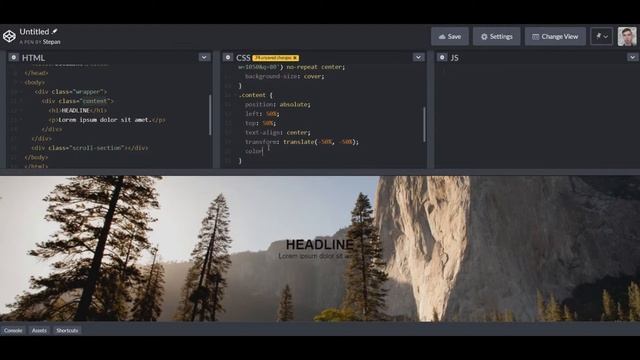Open the pen Settings button

click(x=496, y=36)
